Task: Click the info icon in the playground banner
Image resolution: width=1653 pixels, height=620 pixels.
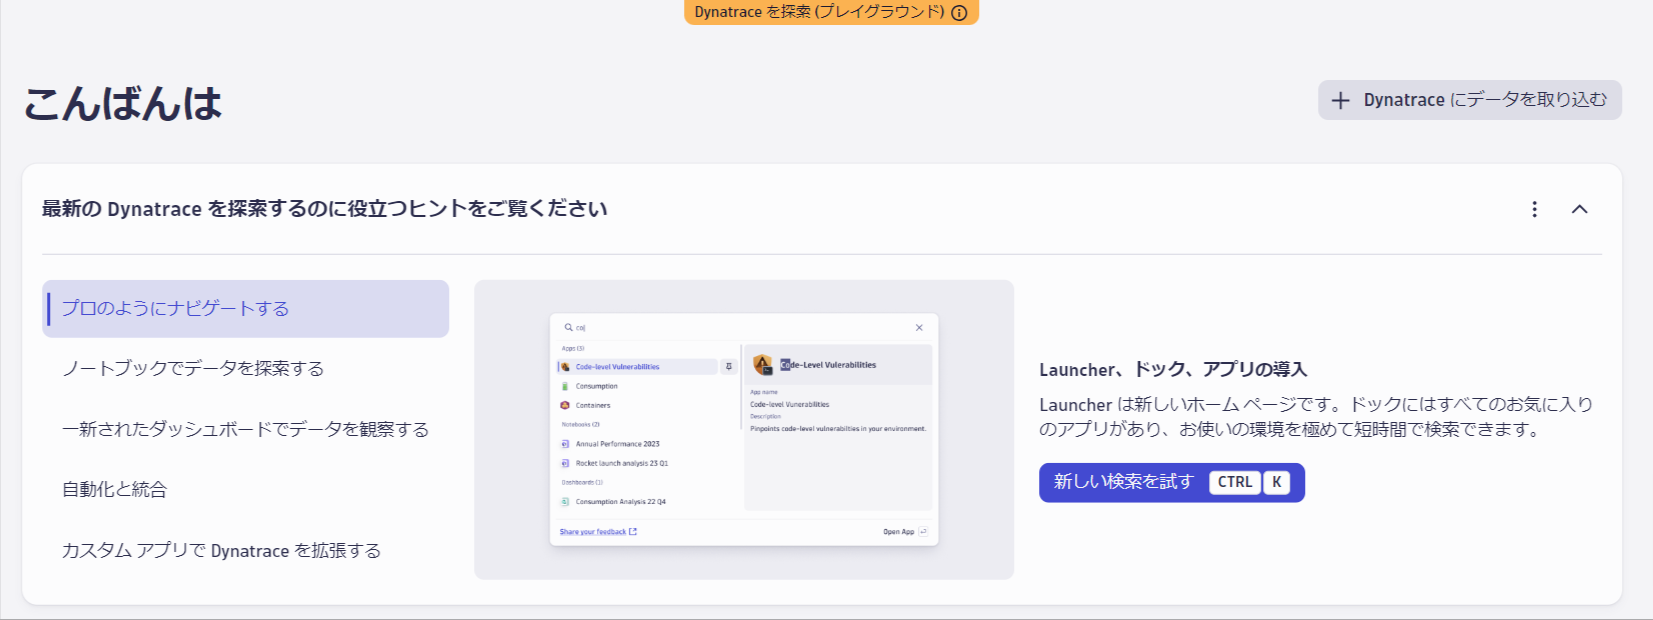Action: point(959,13)
